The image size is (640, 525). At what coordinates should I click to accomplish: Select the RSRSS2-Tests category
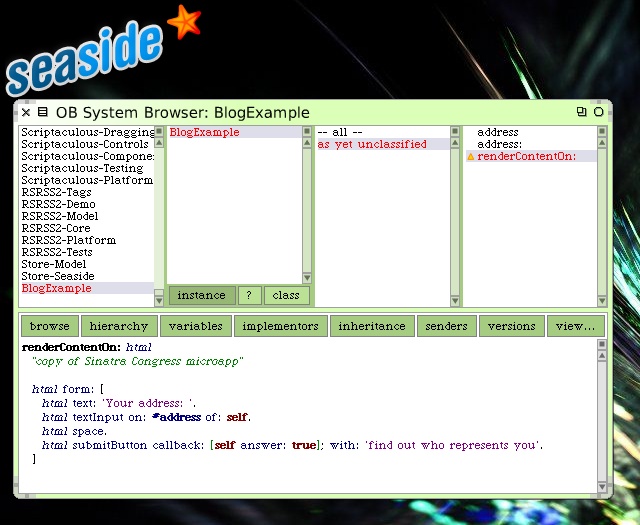pos(87,252)
